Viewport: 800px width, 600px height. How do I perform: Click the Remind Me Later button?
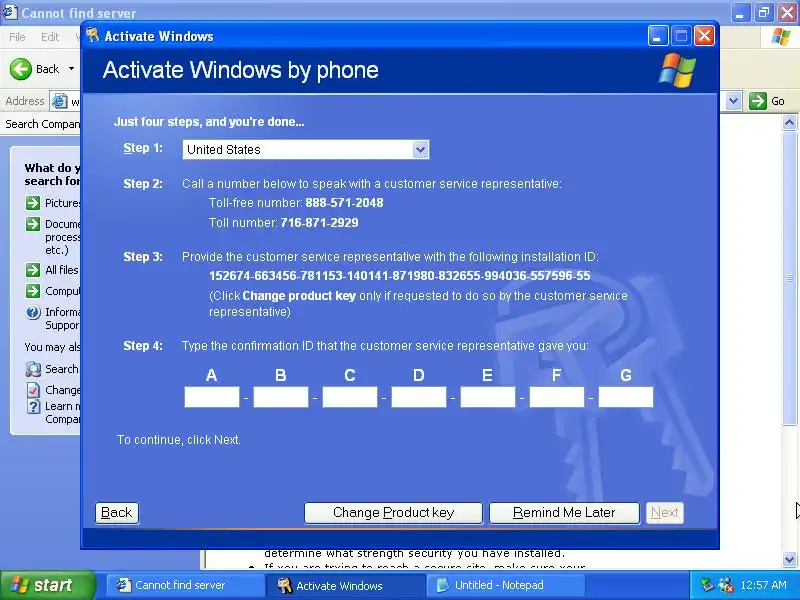point(564,513)
